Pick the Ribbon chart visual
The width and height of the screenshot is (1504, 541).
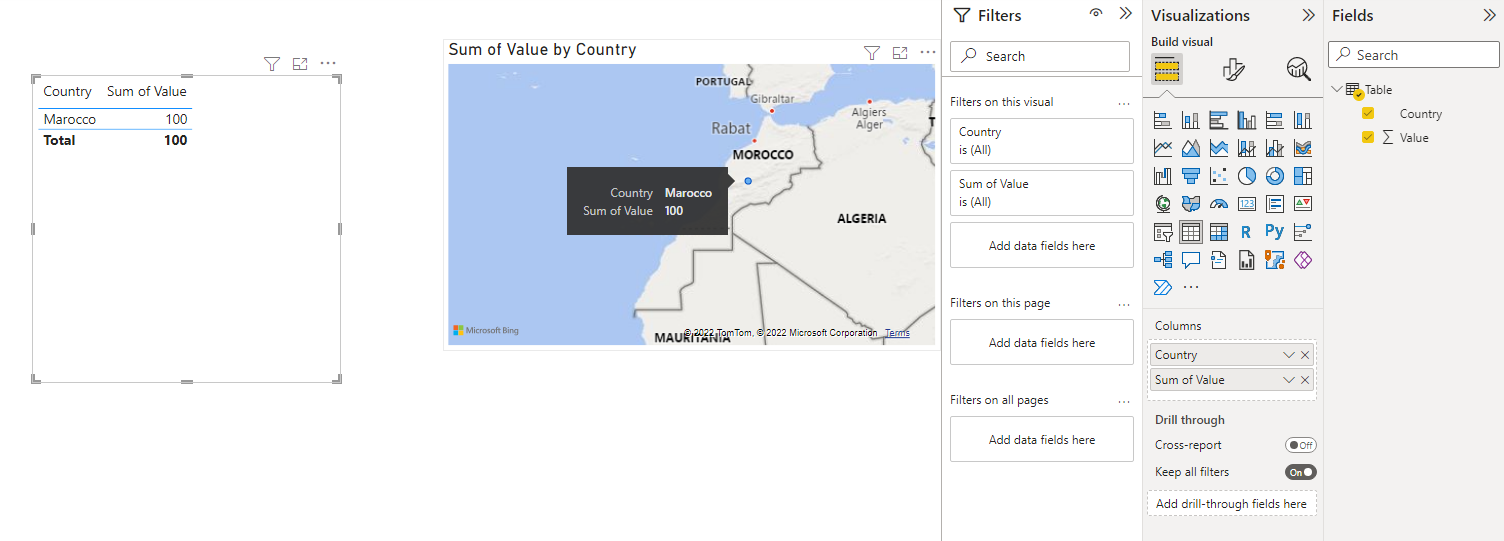[1302, 148]
